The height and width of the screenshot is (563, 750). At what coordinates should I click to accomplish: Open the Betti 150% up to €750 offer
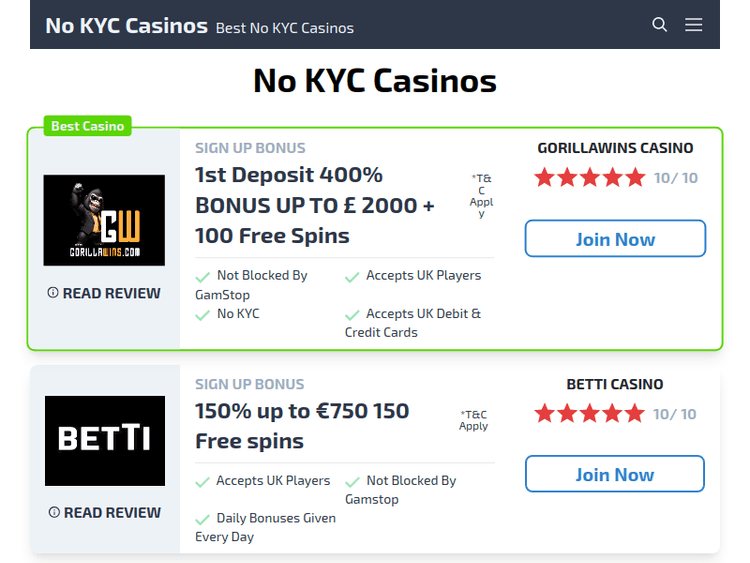point(302,425)
